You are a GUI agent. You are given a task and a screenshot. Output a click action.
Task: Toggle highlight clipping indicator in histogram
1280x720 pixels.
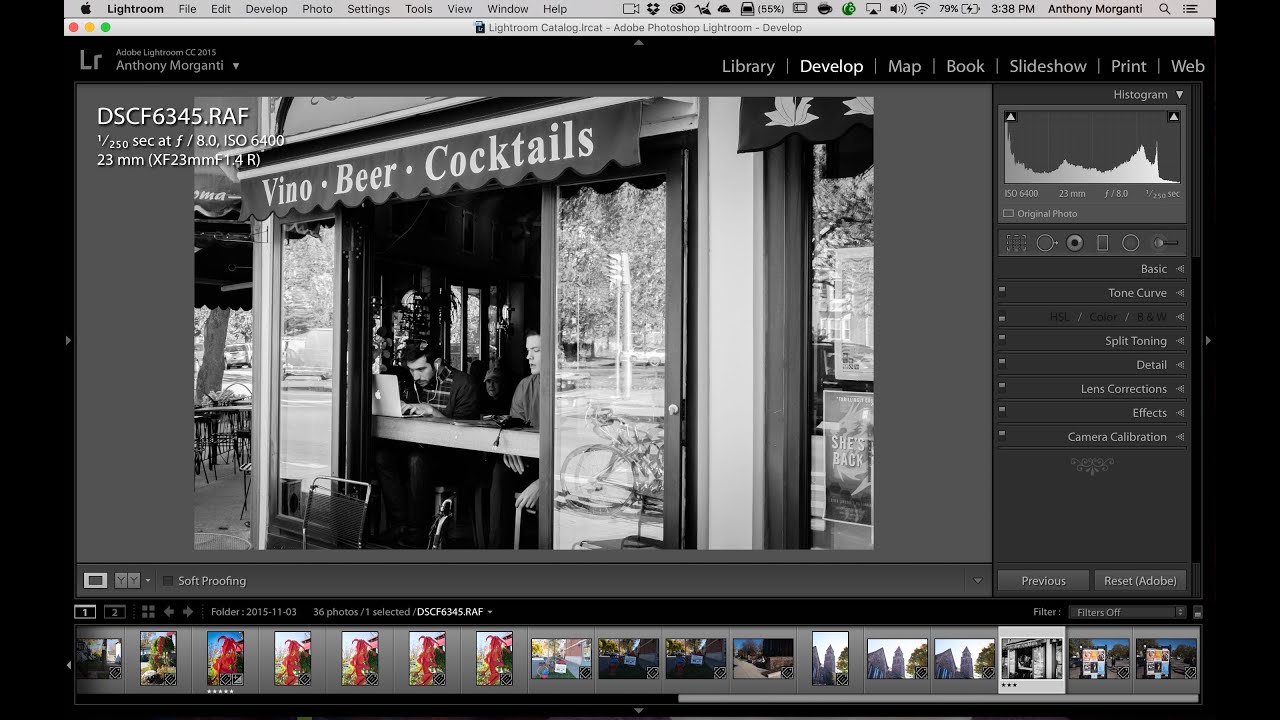[1174, 117]
